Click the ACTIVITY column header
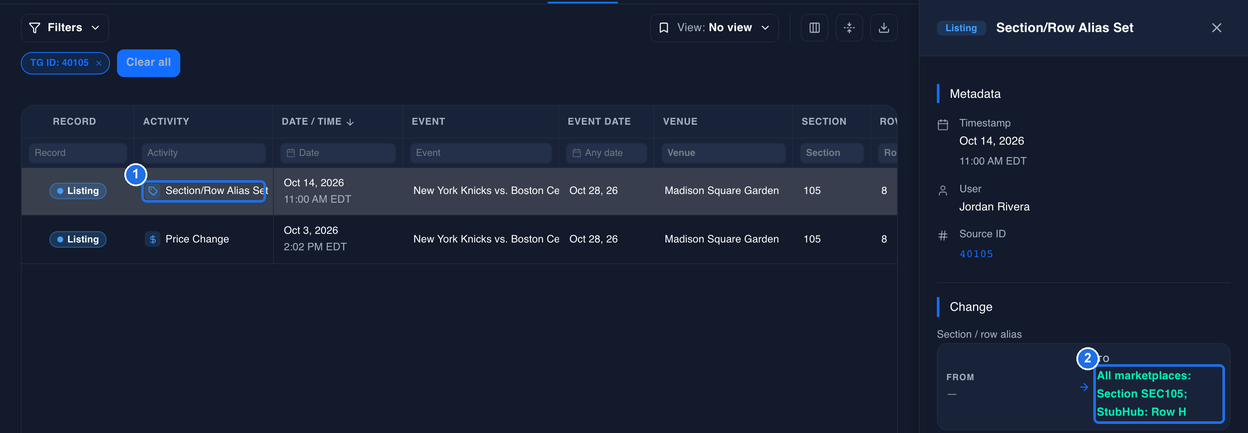Screen dimensions: 1248x433 coord(166,122)
